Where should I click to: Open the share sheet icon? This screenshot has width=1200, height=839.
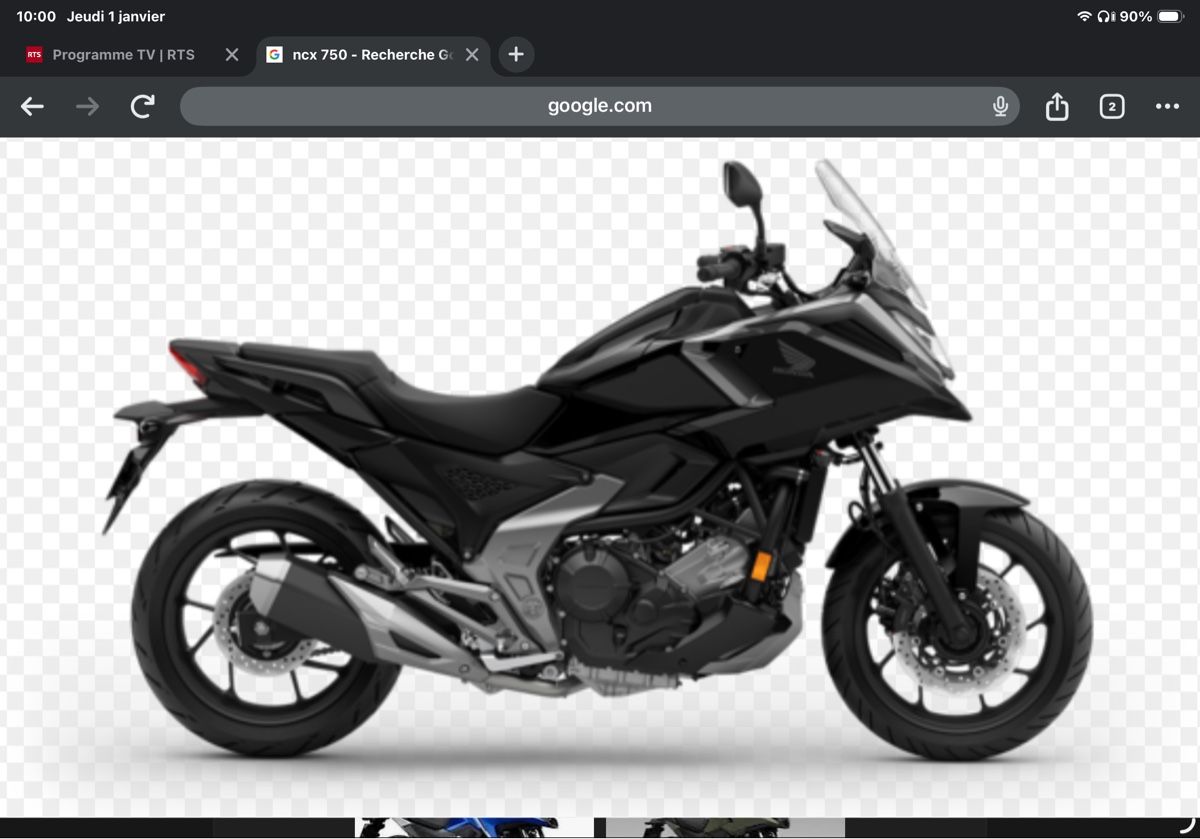(x=1057, y=106)
